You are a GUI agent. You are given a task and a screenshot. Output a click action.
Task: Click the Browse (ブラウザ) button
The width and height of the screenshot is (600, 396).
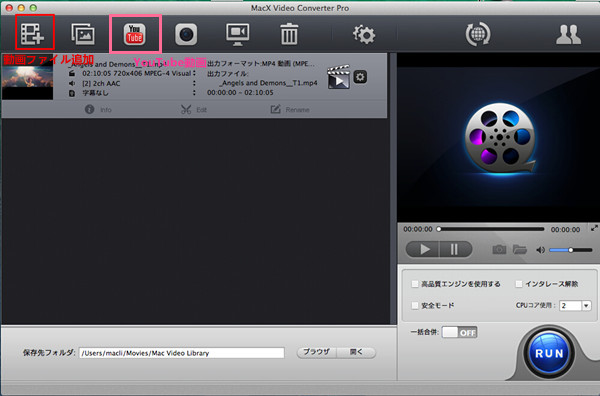click(316, 352)
